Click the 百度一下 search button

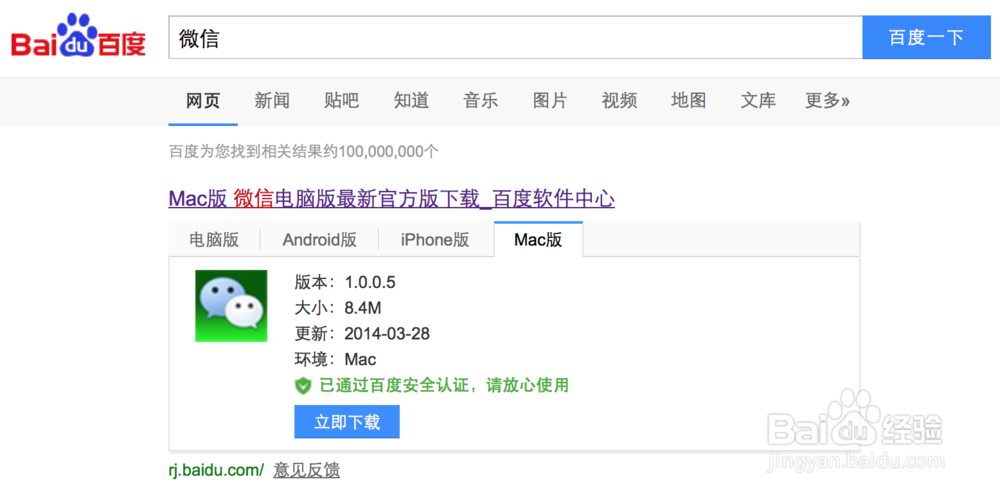tap(926, 38)
